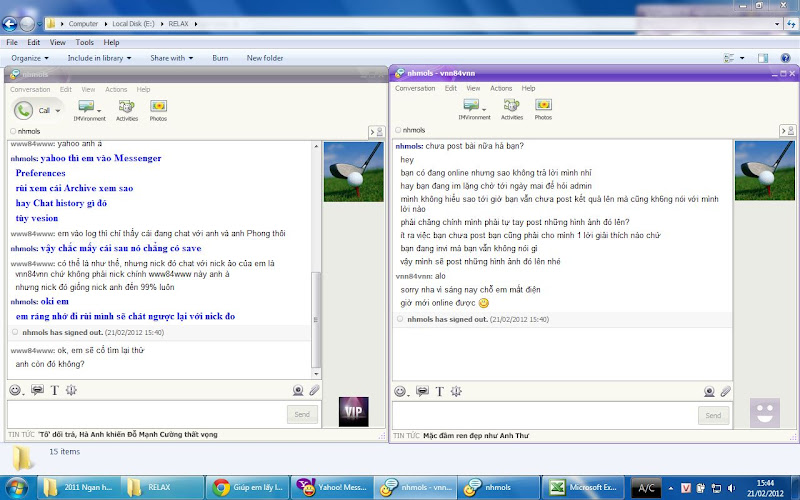Click nhmols status radio in right chat

[x=398, y=130]
